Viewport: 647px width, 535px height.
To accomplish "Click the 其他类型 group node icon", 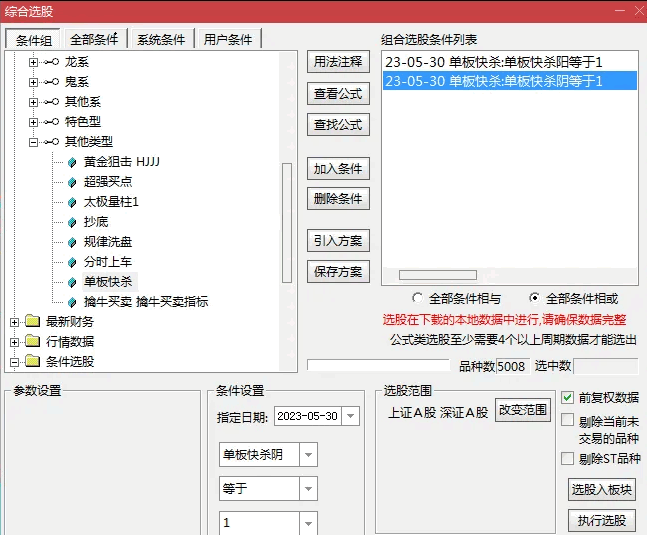I will coord(52,142).
